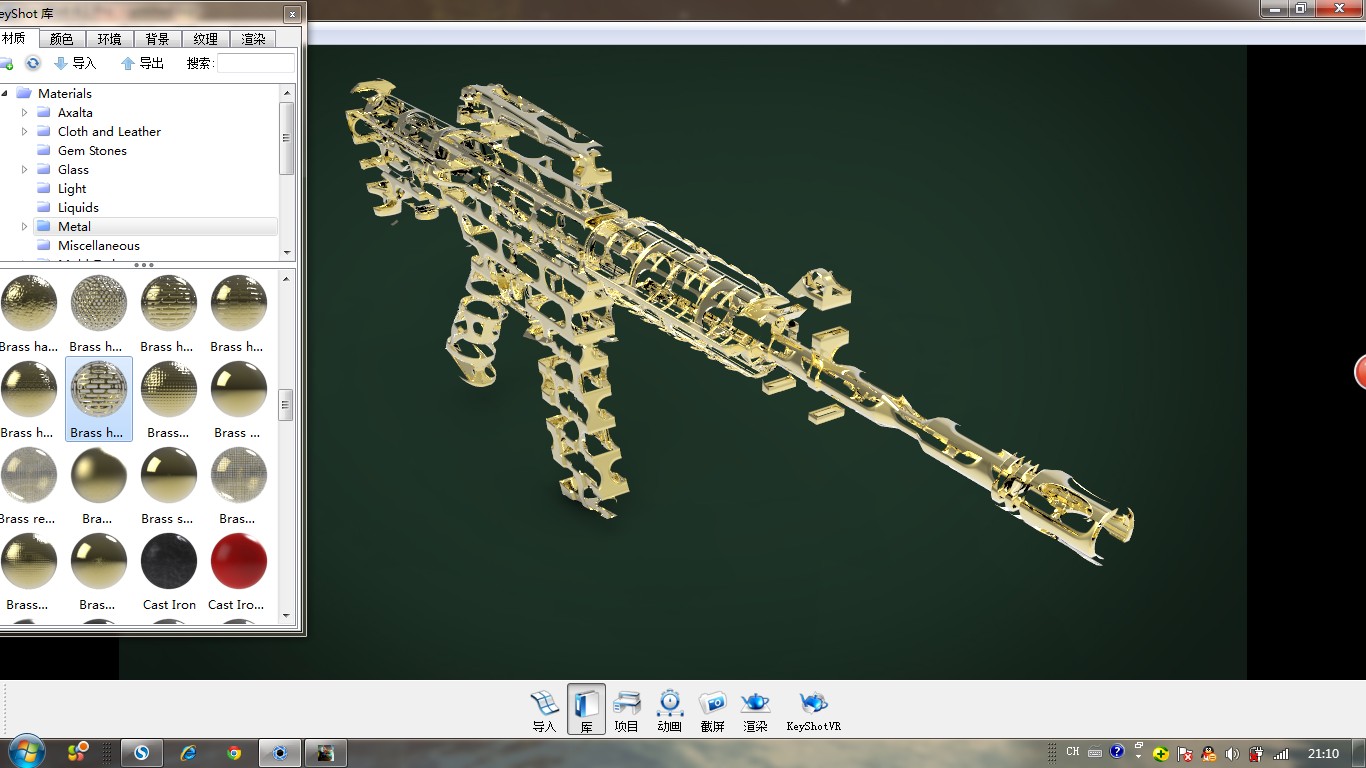Click the 截屏 screenshot camera icon
1366x768 pixels.
point(712,711)
